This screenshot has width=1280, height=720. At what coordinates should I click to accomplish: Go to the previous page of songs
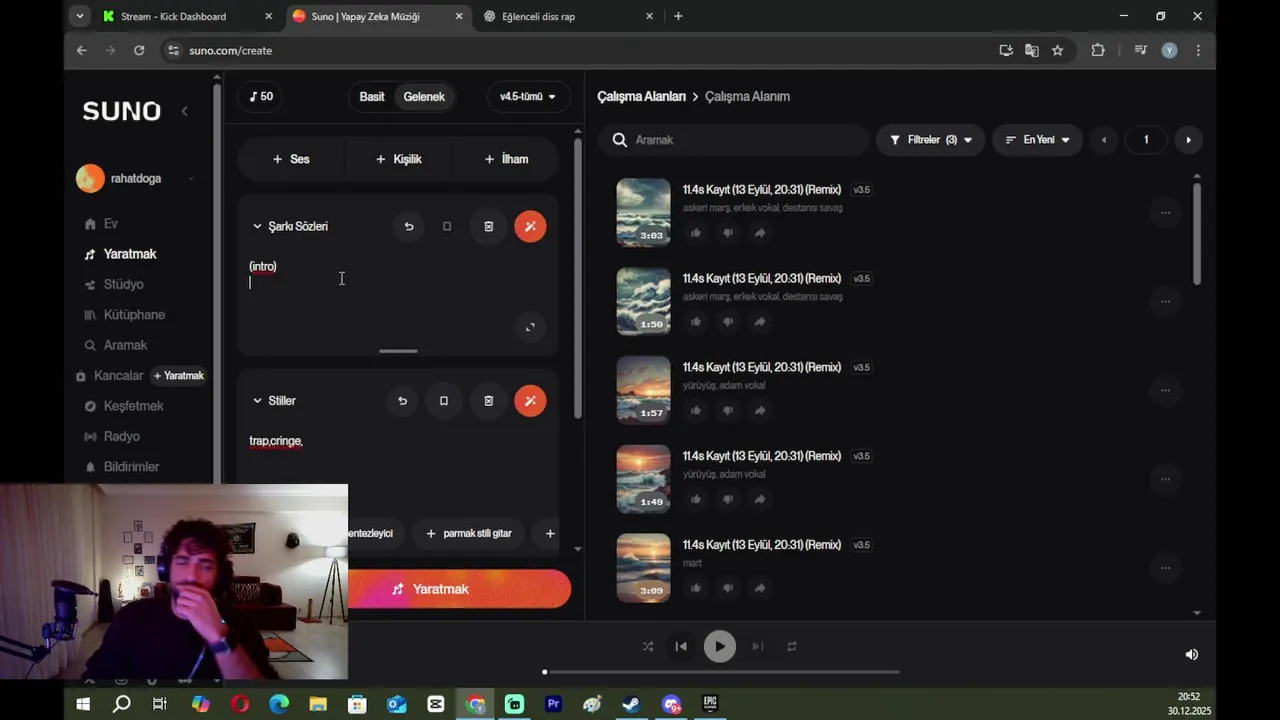(x=1104, y=140)
